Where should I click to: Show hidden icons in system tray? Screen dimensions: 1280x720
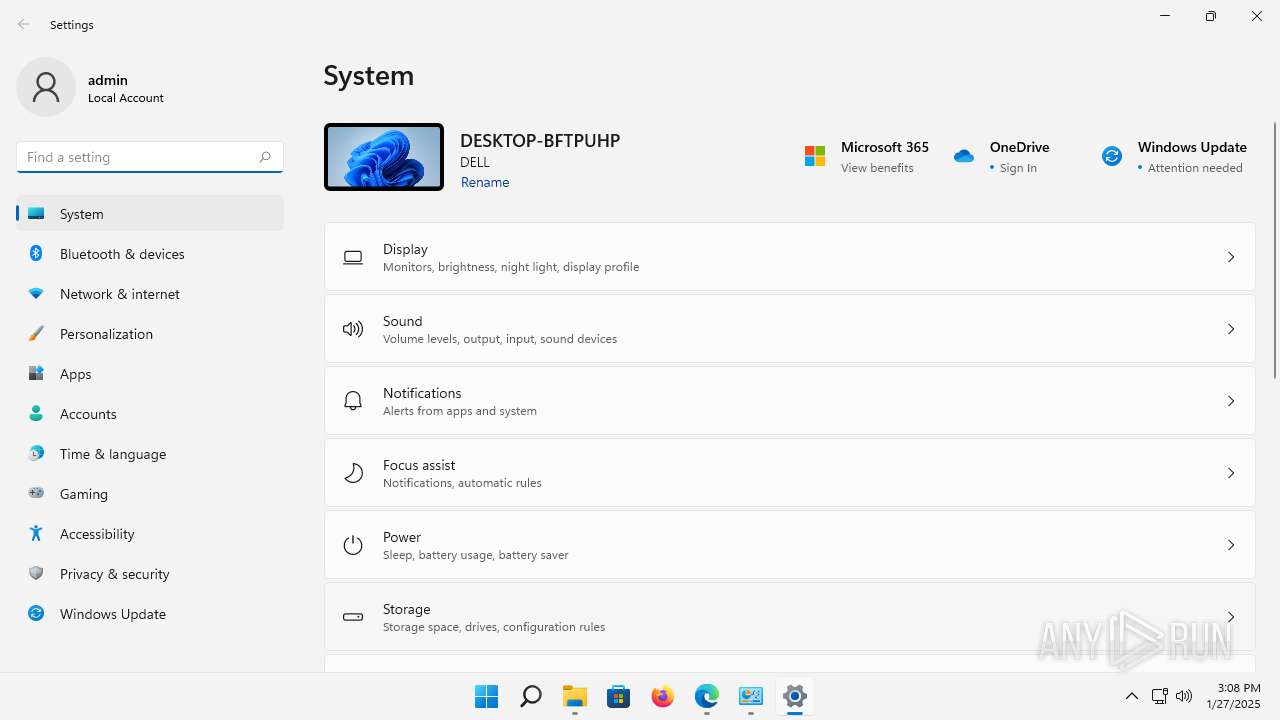(x=1132, y=696)
